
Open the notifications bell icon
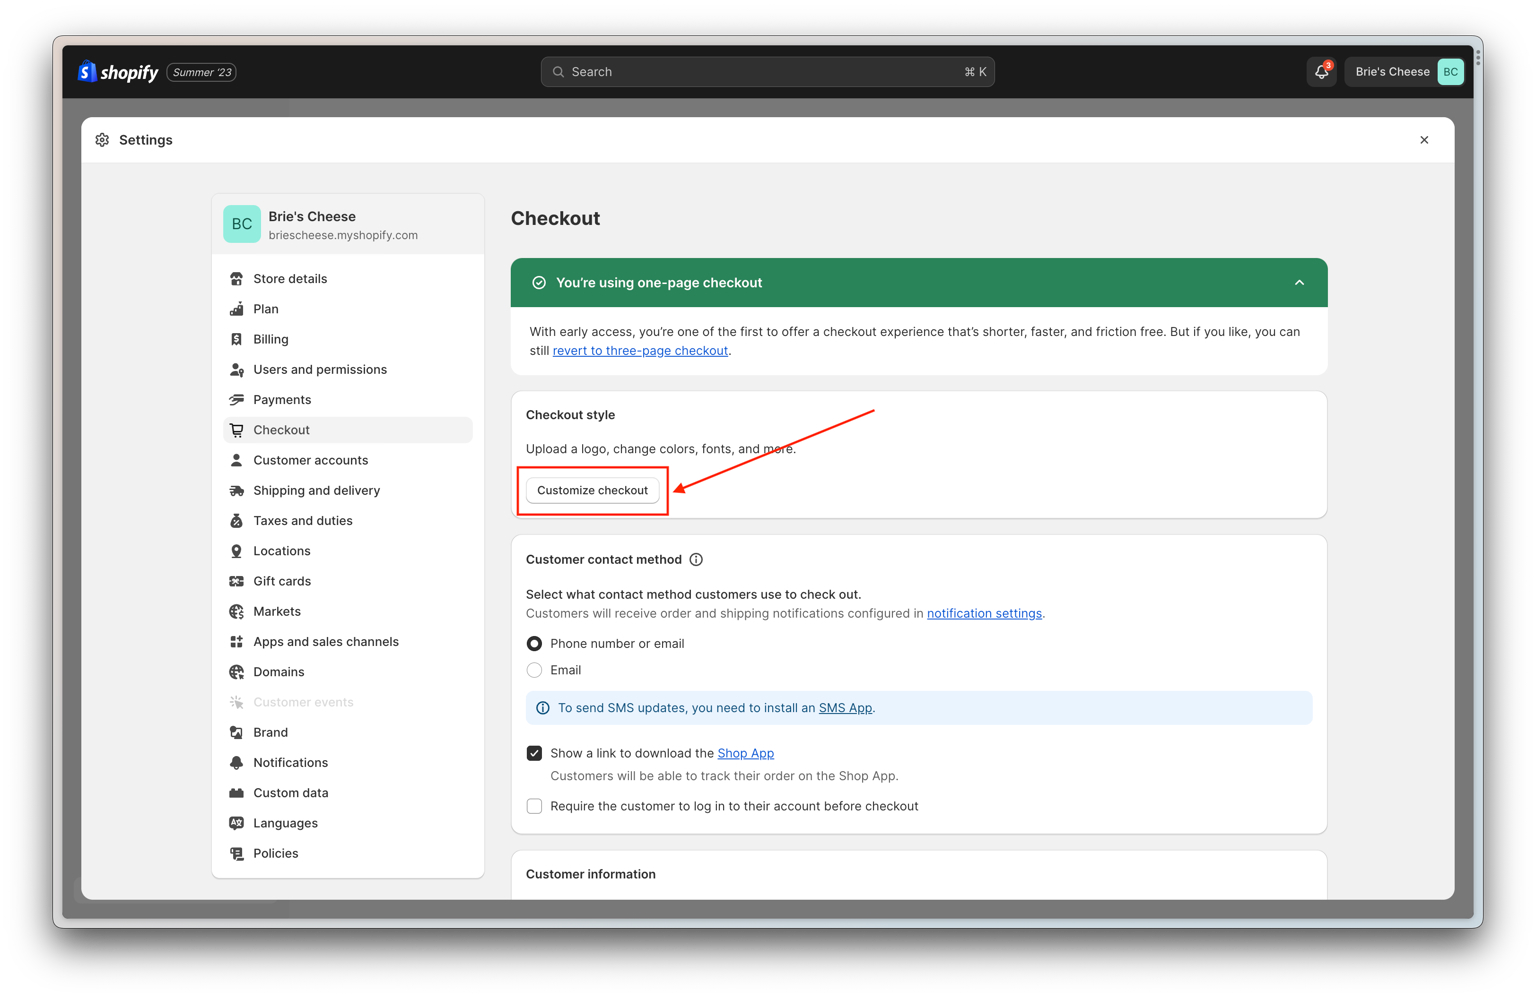(x=1322, y=72)
